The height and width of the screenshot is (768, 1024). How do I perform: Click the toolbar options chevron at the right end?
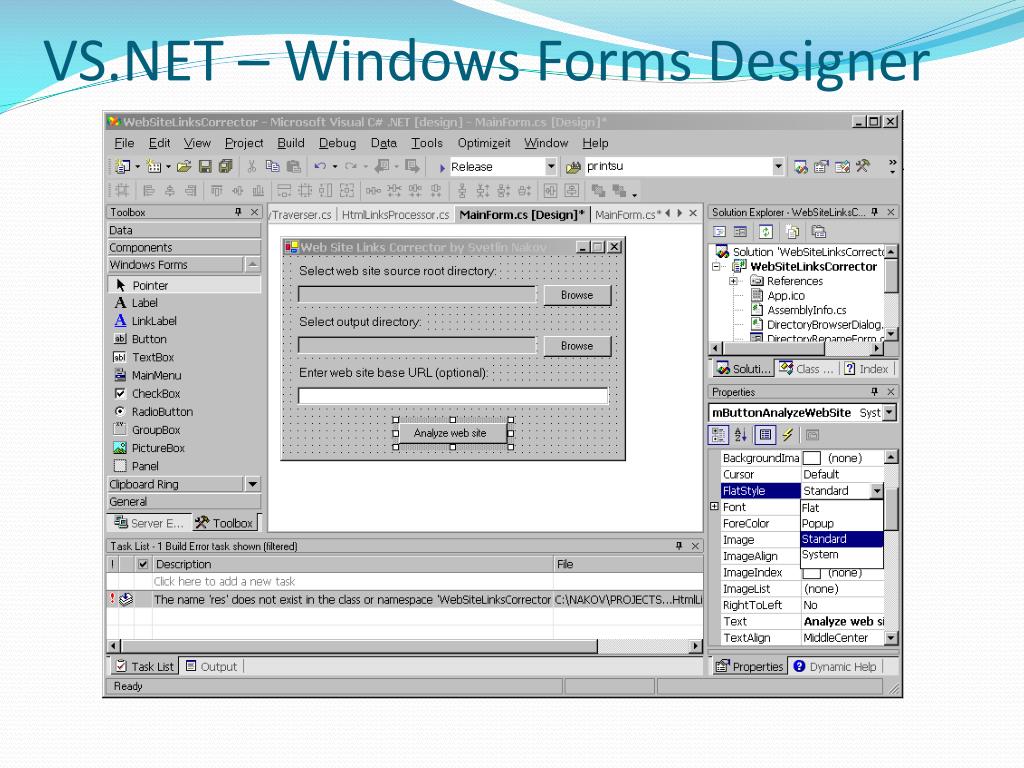coord(892,167)
